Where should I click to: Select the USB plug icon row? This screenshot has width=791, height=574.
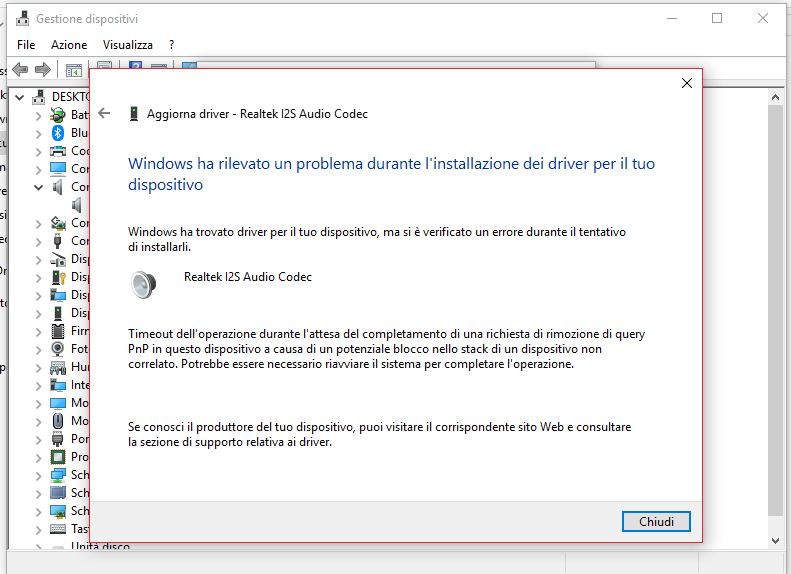[x=58, y=241]
